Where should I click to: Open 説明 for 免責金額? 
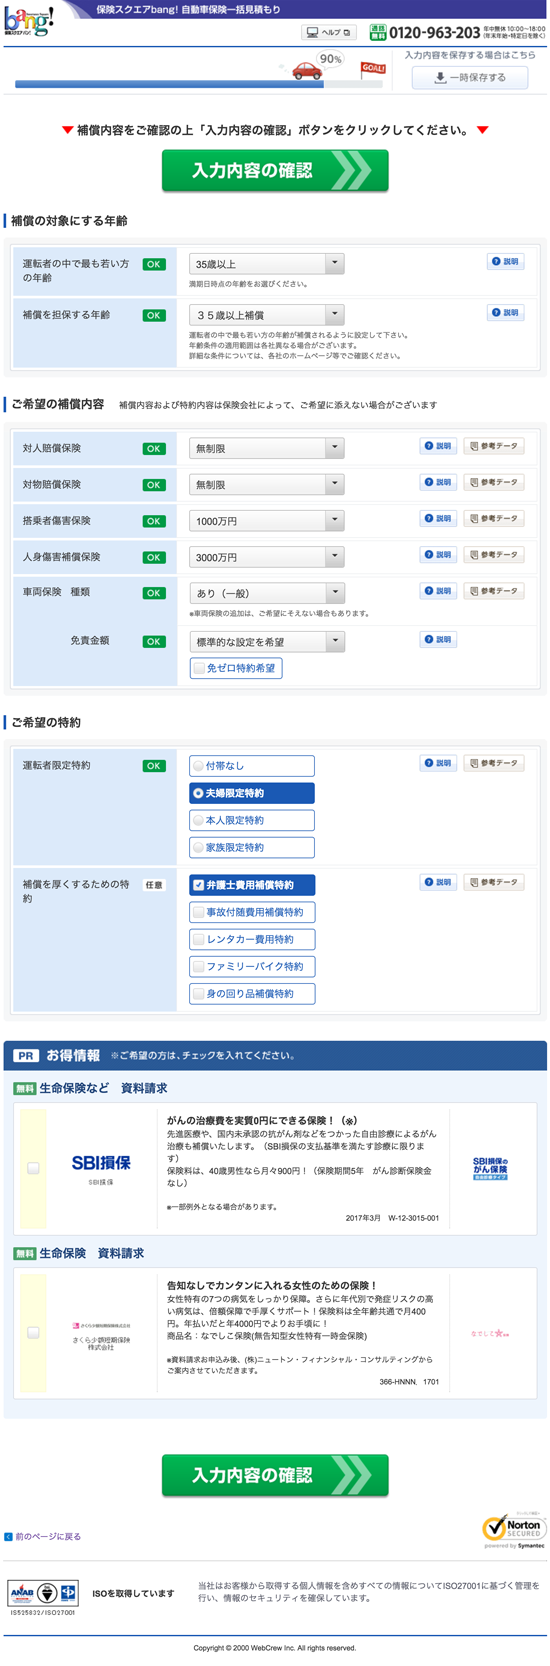[x=438, y=639]
